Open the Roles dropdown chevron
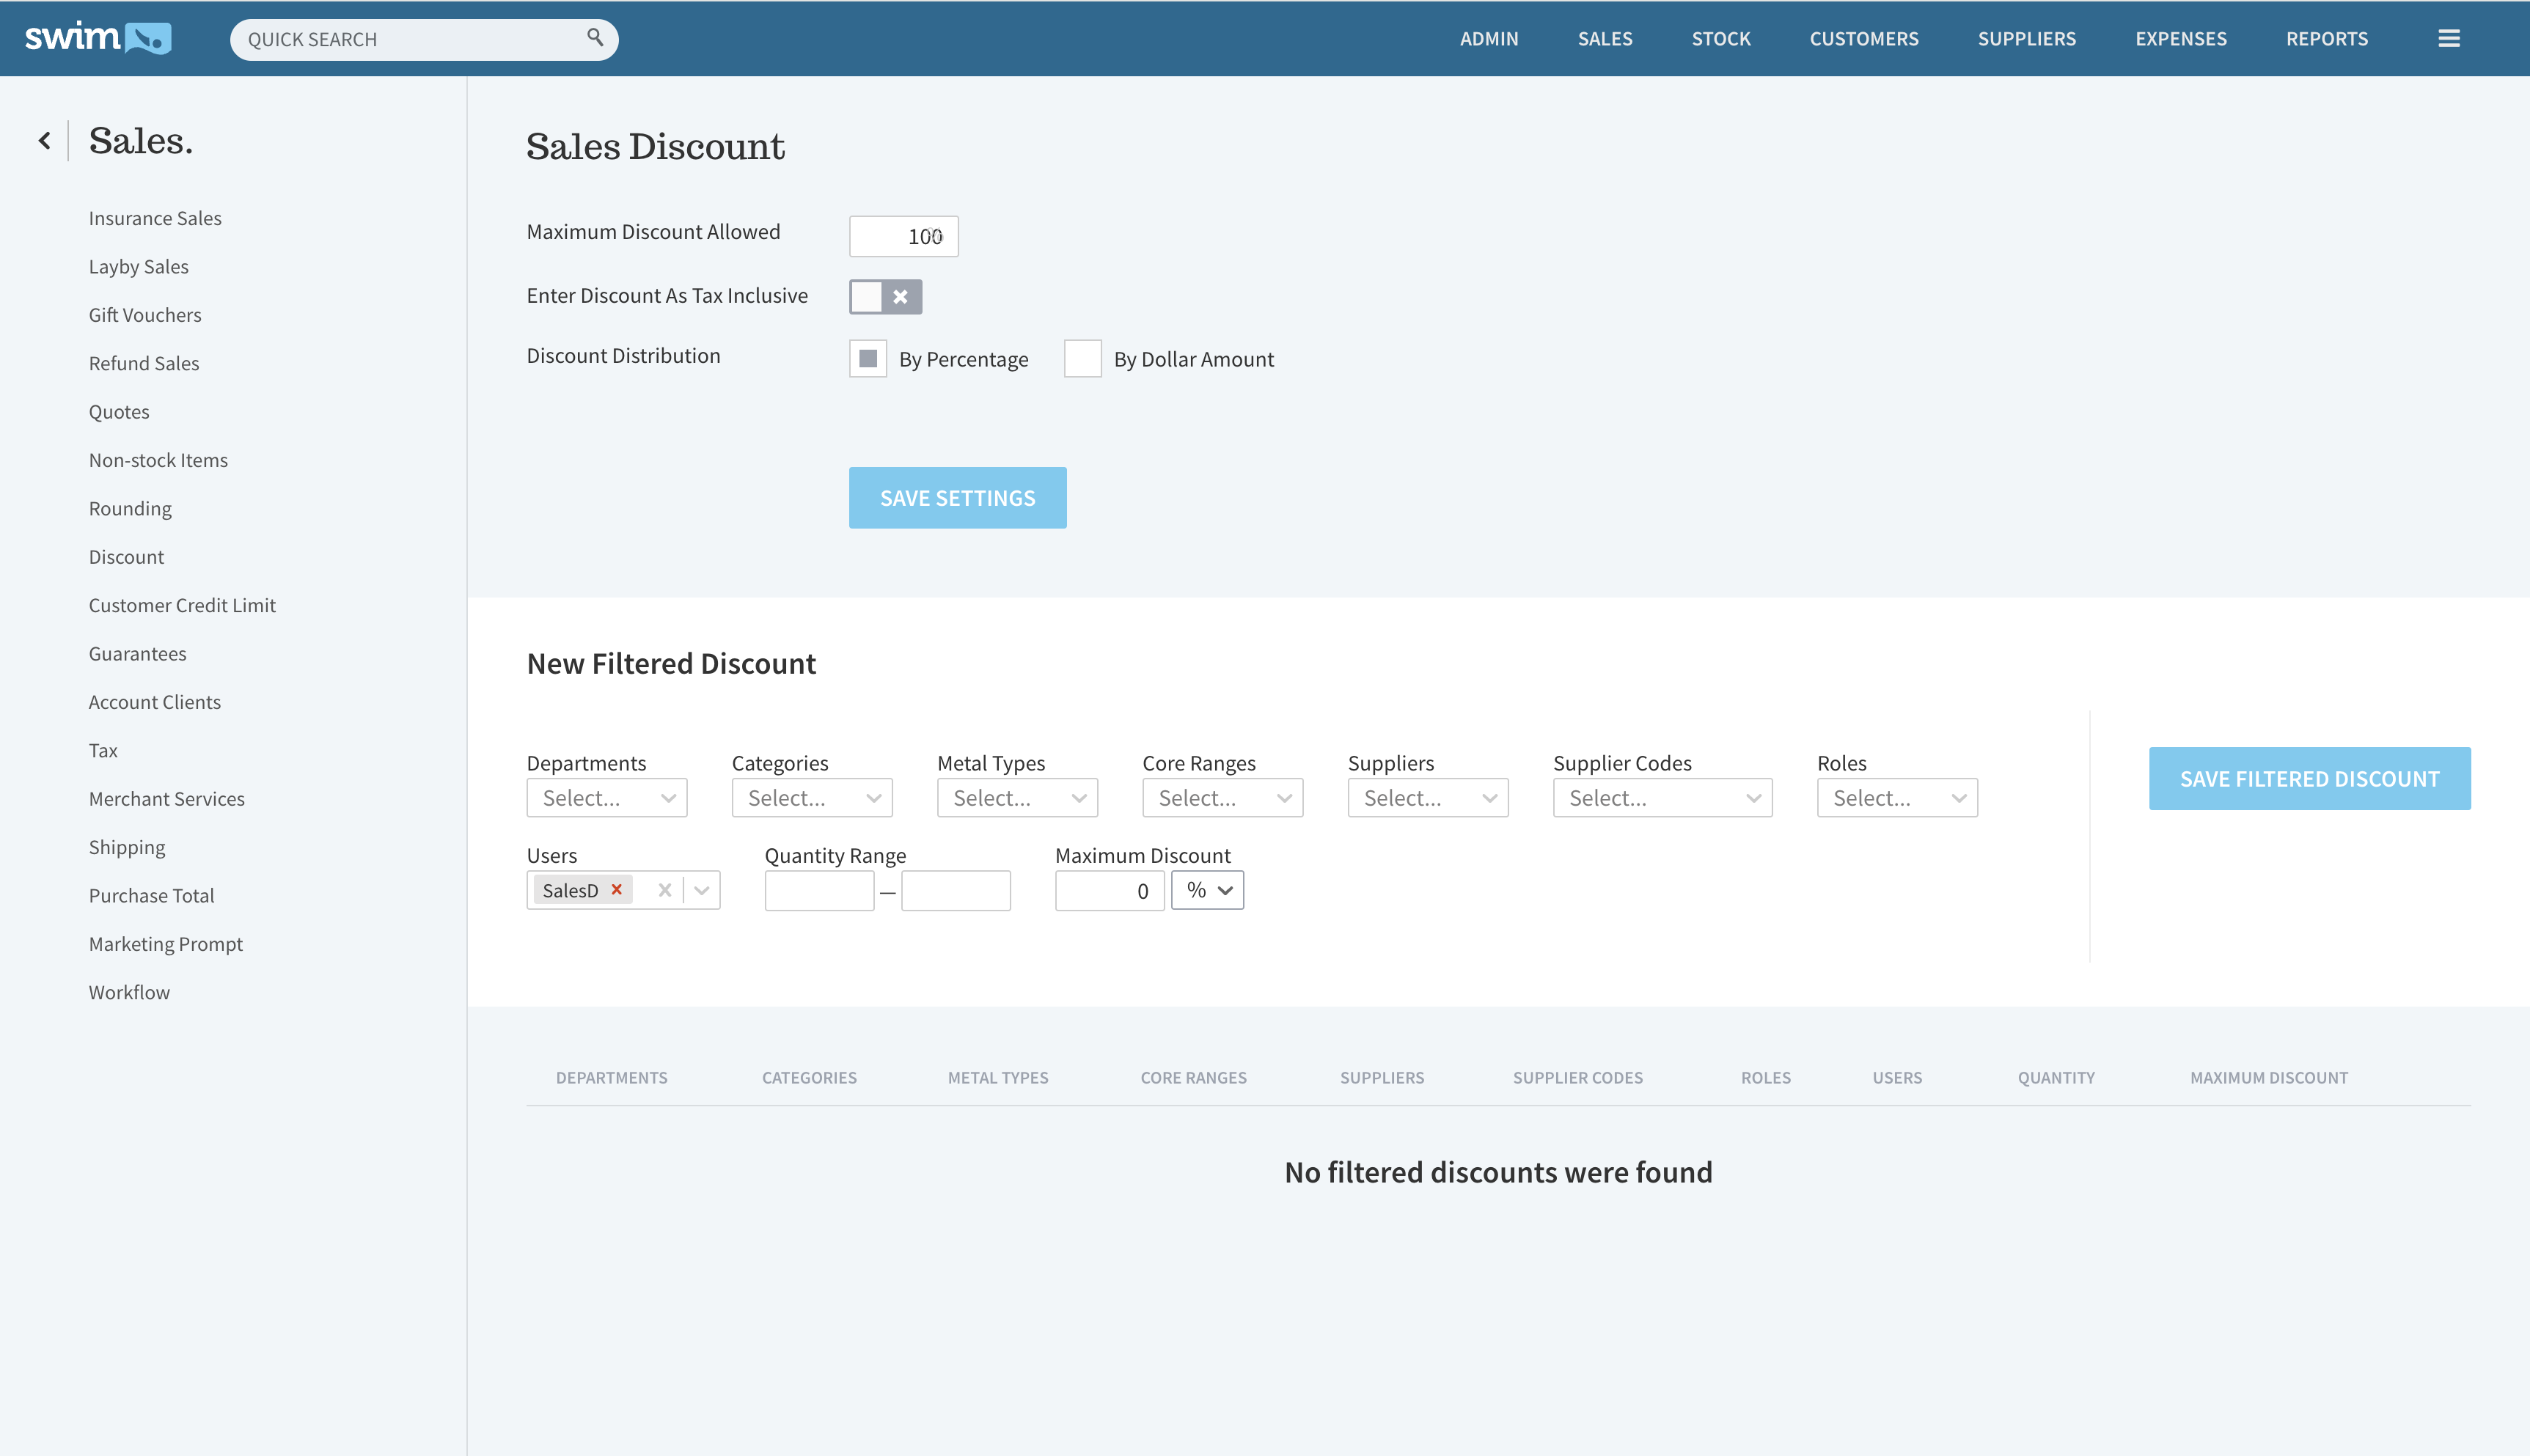 tap(1958, 798)
